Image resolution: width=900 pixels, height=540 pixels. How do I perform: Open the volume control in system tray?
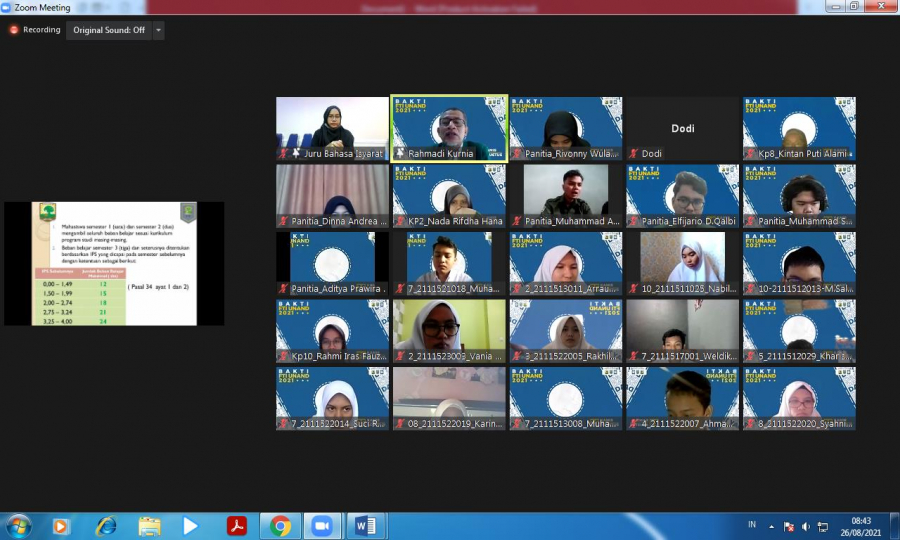click(806, 526)
